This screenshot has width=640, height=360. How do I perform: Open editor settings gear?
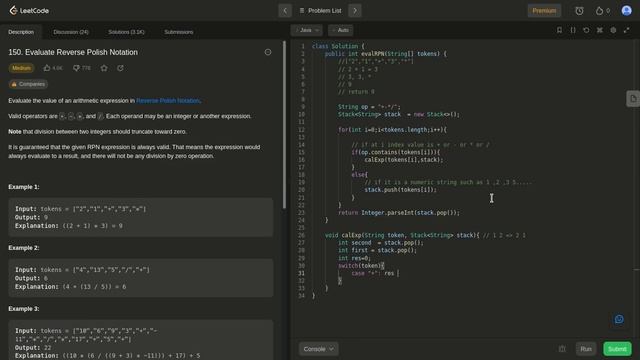click(x=613, y=30)
